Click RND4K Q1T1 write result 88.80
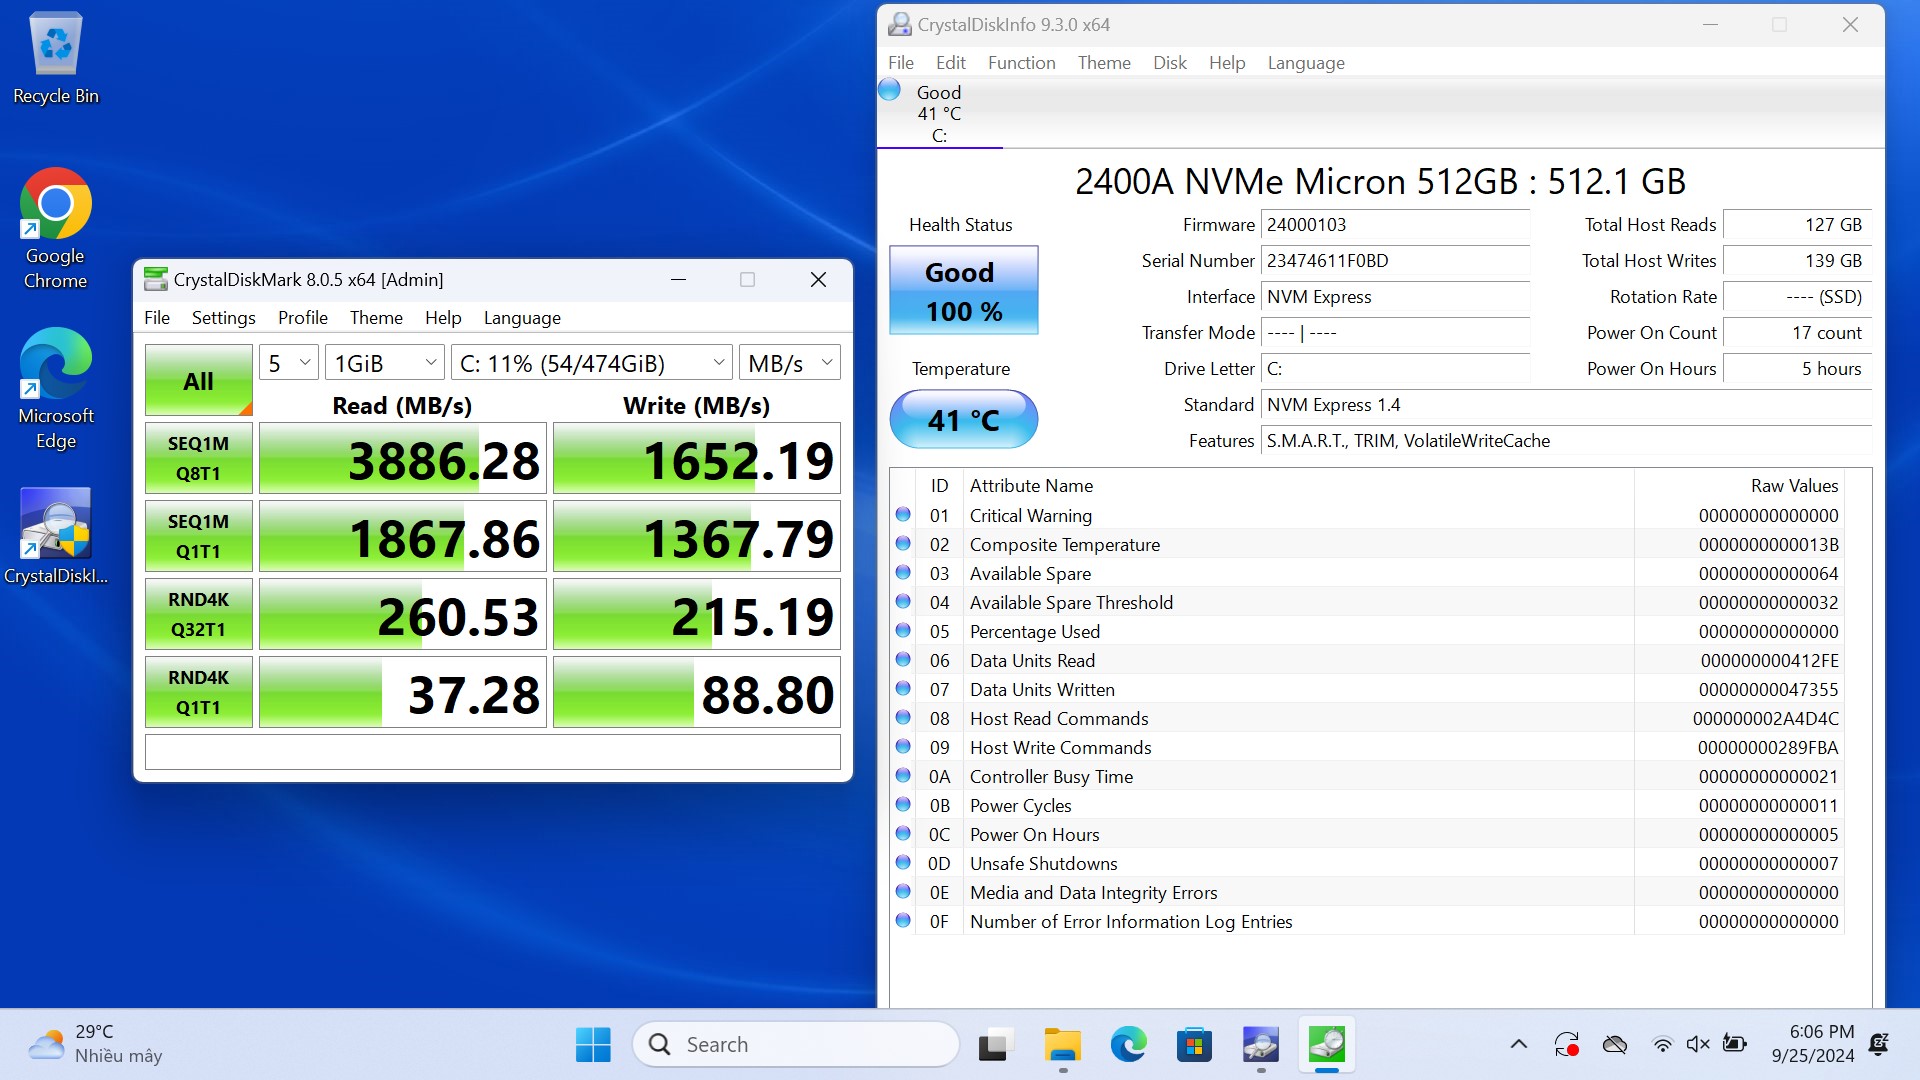The width and height of the screenshot is (1920, 1080). coord(696,692)
